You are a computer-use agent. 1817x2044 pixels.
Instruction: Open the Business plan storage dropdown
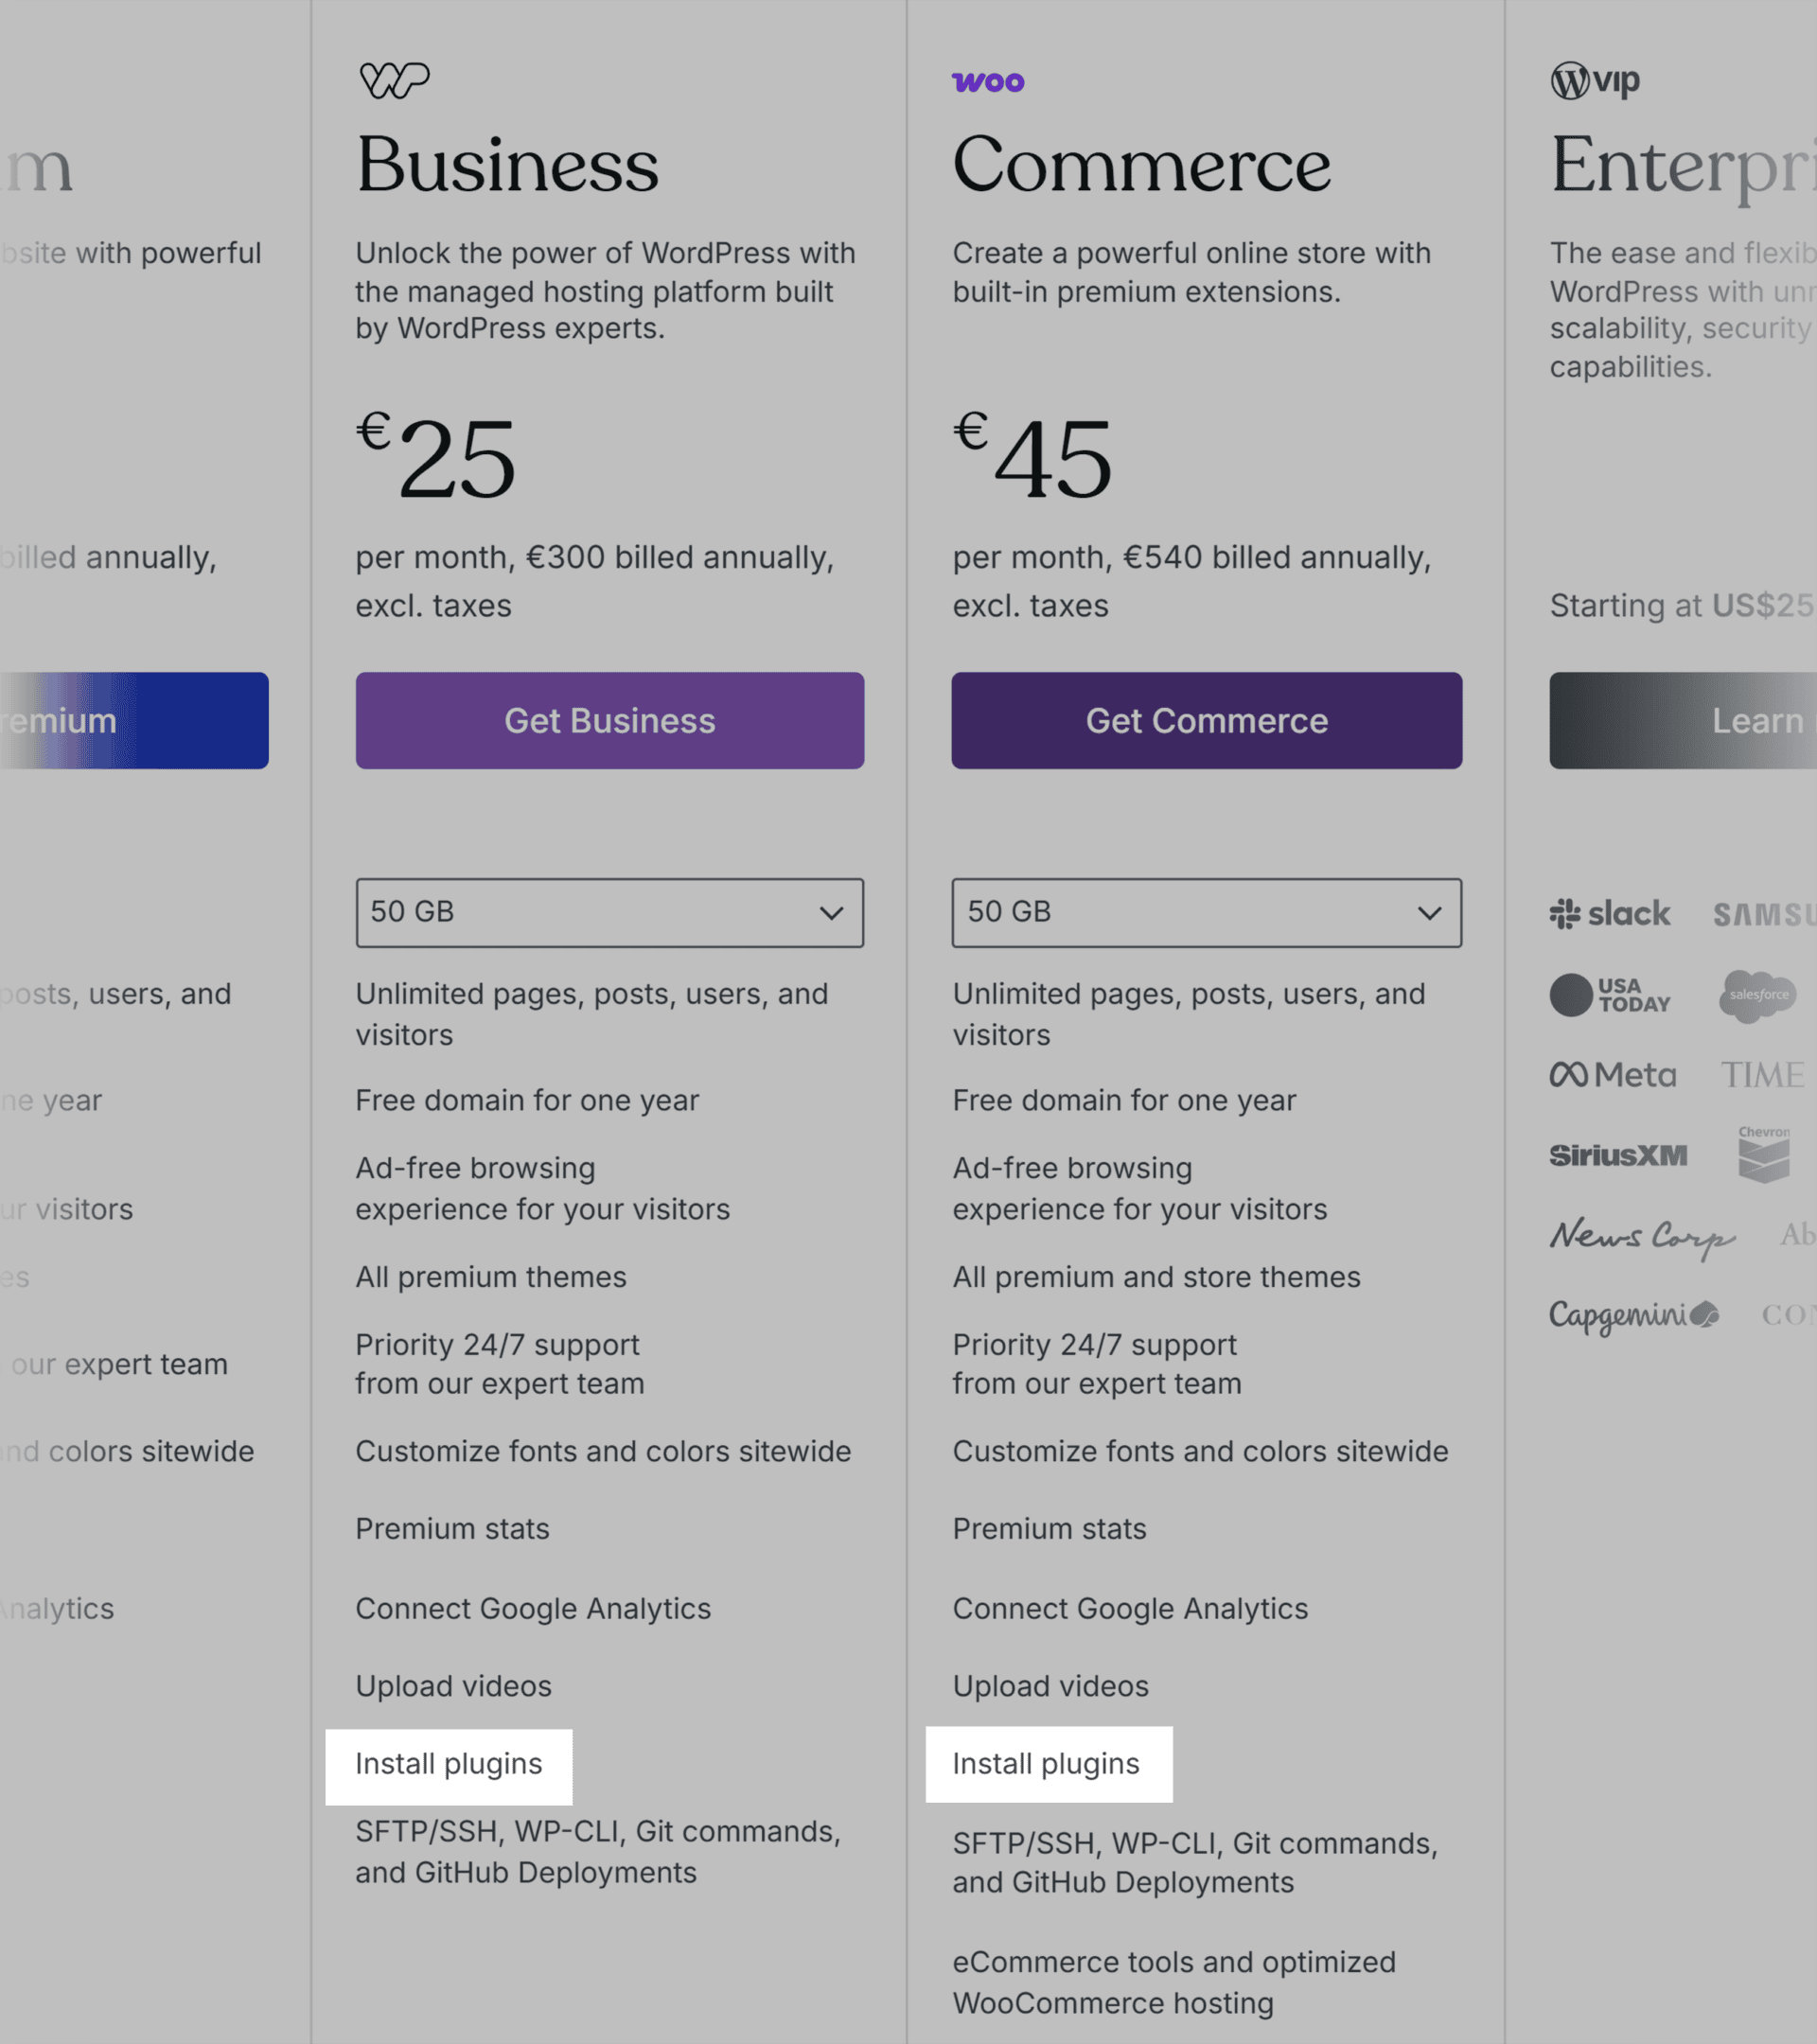click(x=608, y=912)
